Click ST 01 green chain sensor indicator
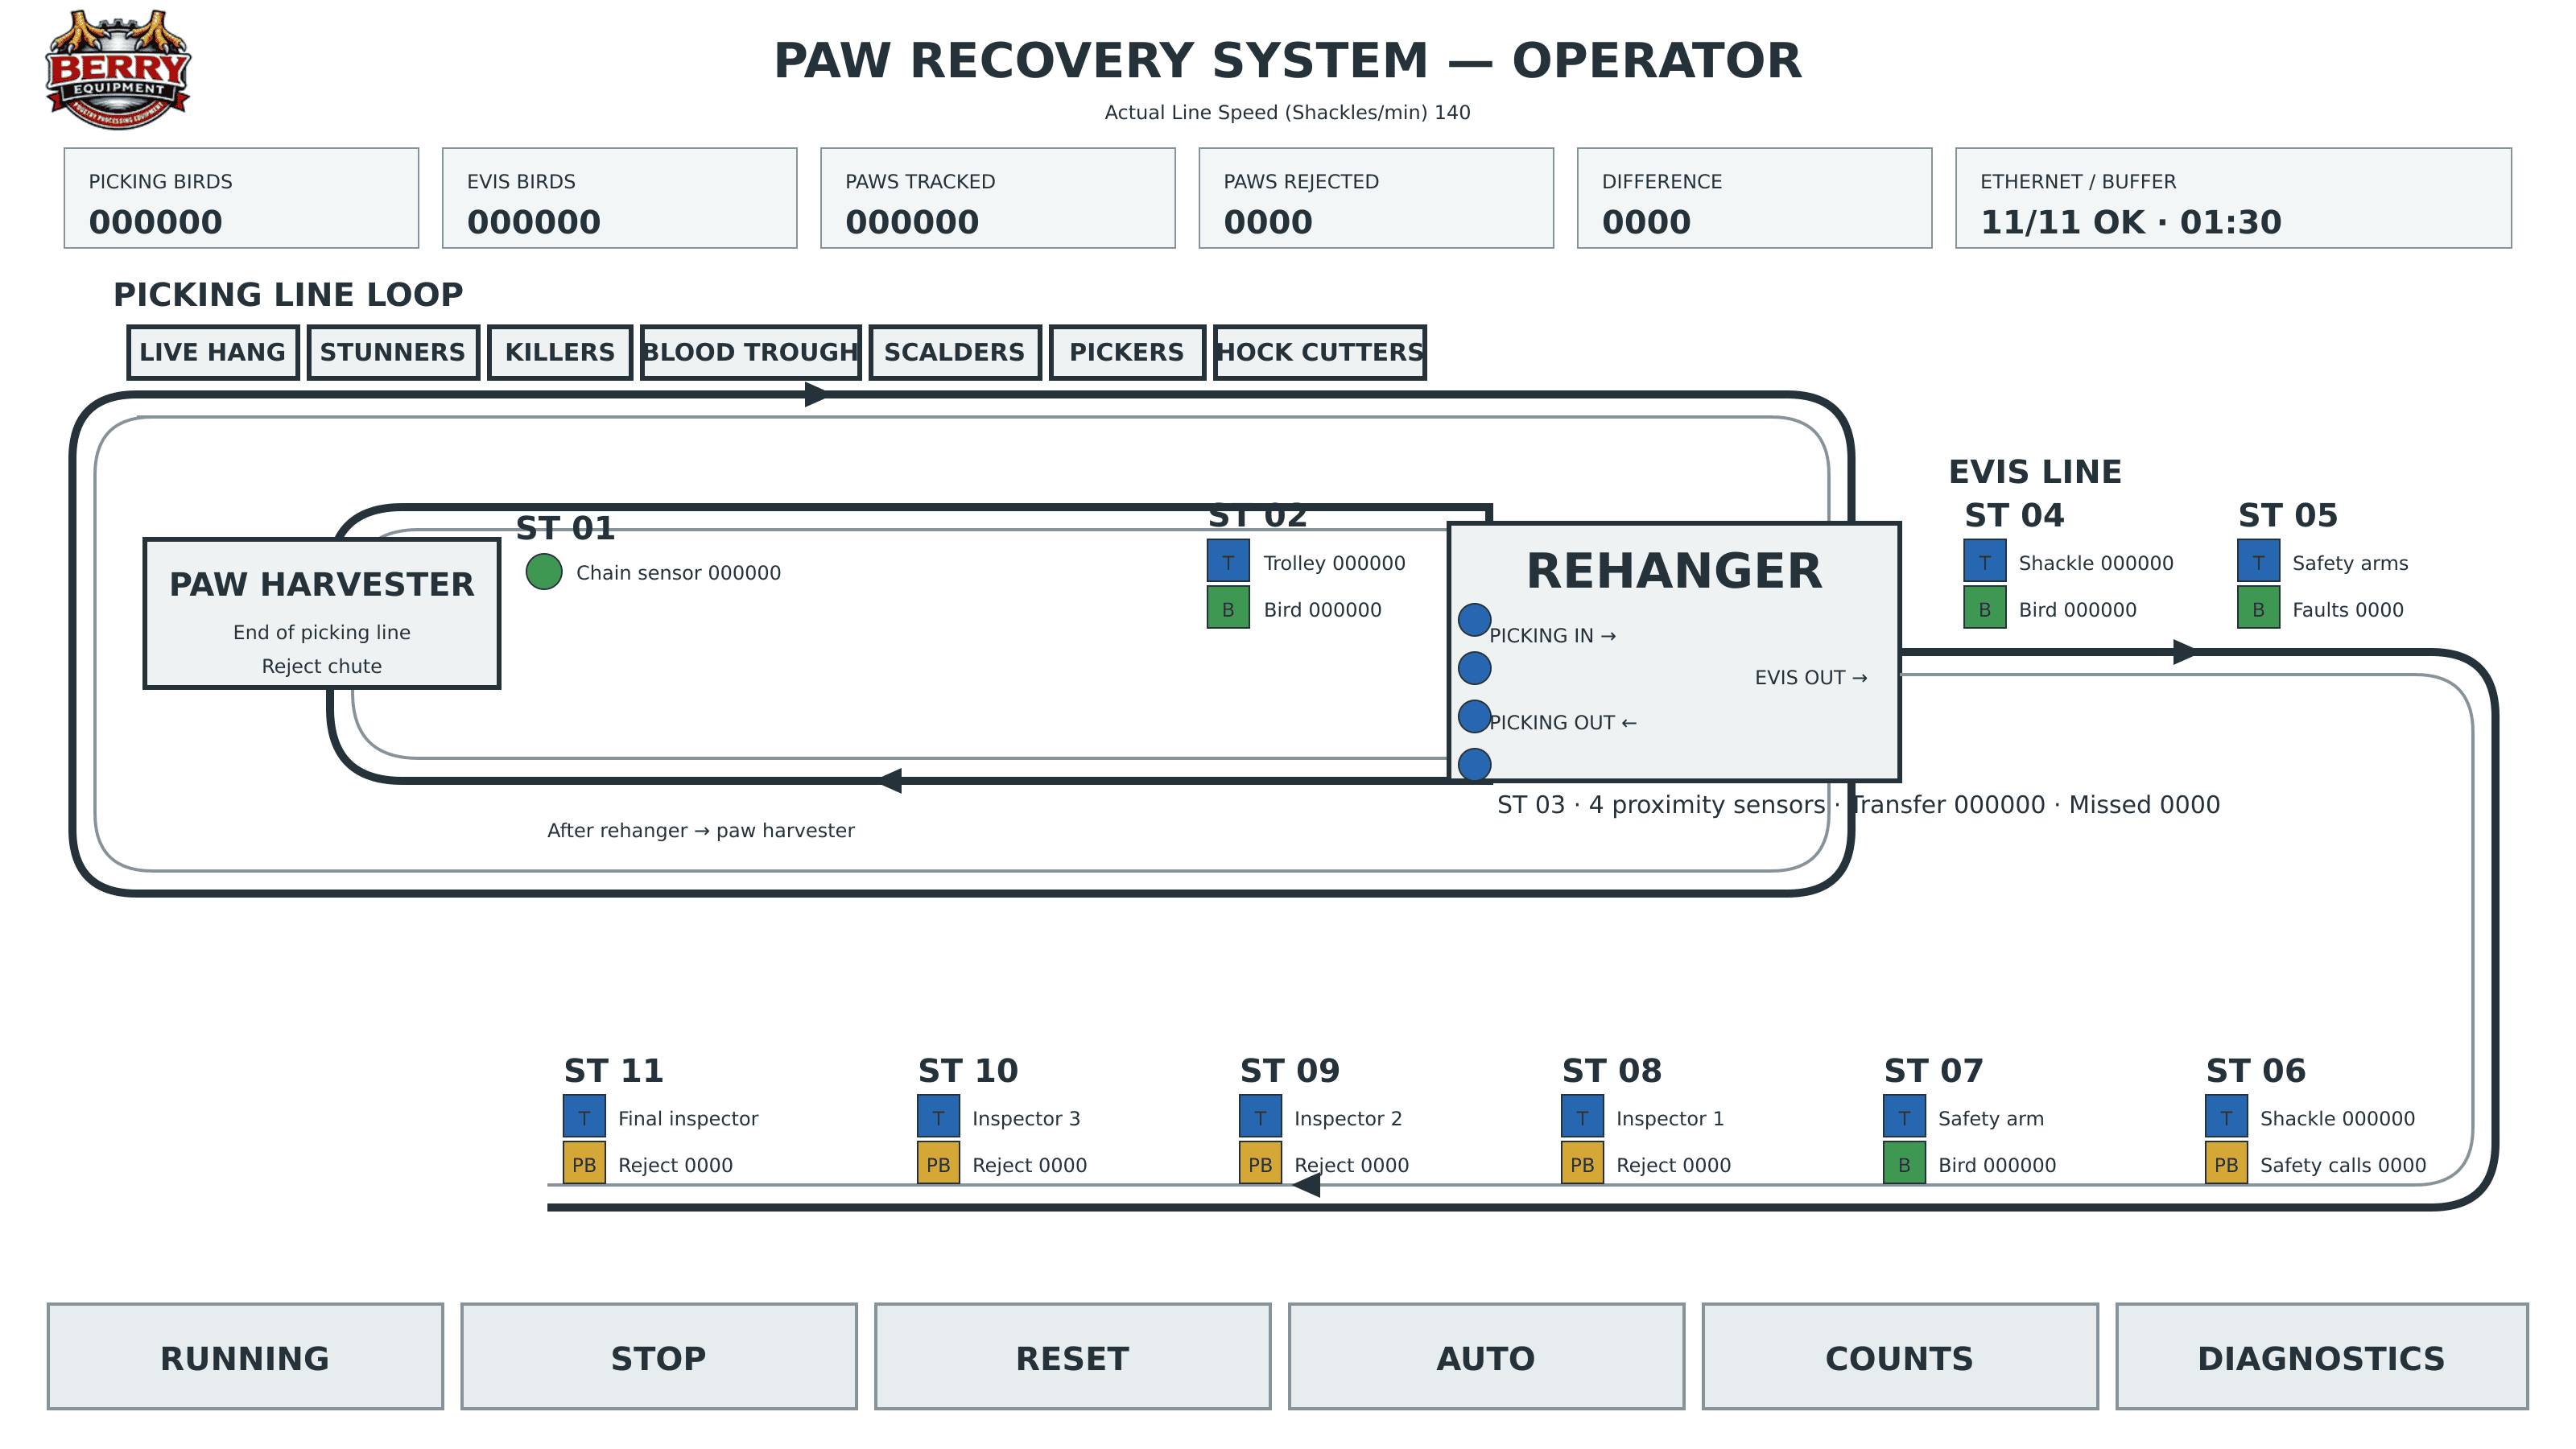Image resolution: width=2576 pixels, height=1449 pixels. 544,572
